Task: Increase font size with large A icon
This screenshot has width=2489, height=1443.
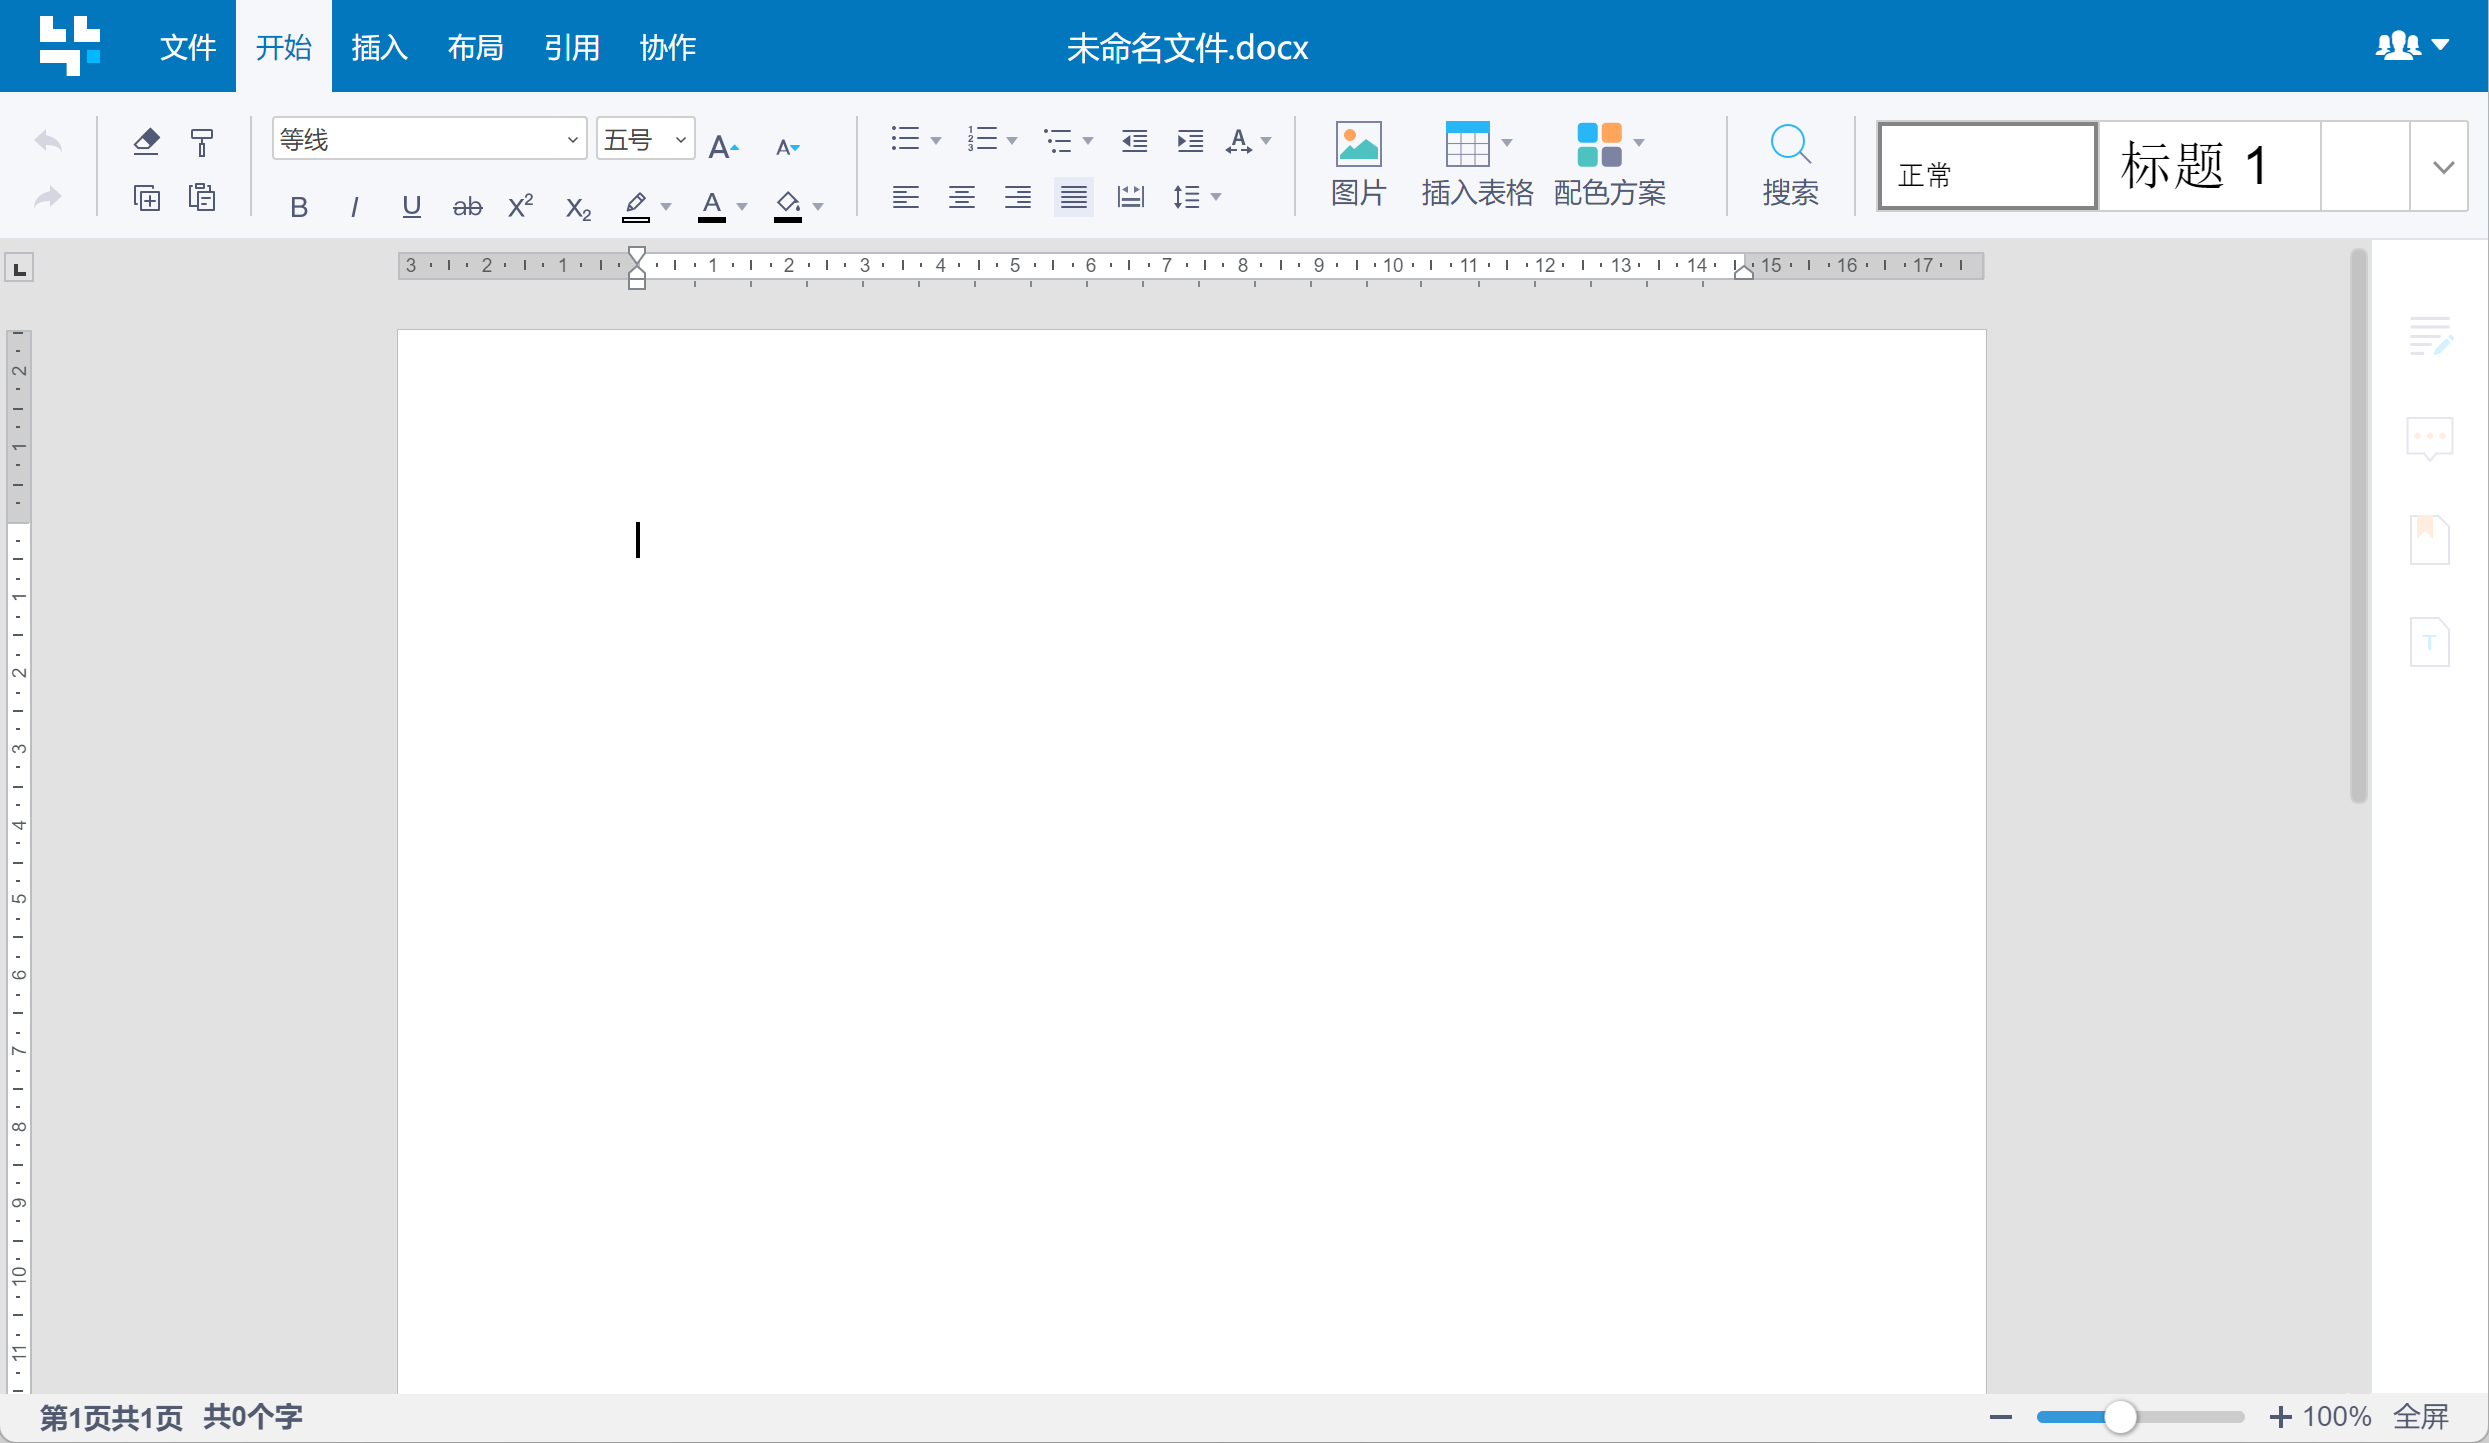Action: click(723, 147)
